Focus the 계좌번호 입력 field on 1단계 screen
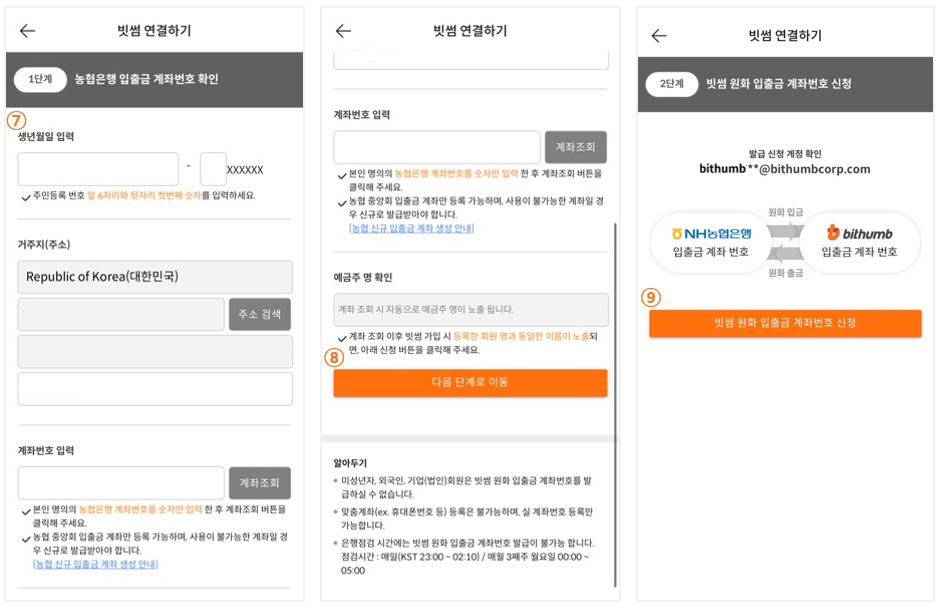941x607 pixels. pyautogui.click(x=121, y=483)
